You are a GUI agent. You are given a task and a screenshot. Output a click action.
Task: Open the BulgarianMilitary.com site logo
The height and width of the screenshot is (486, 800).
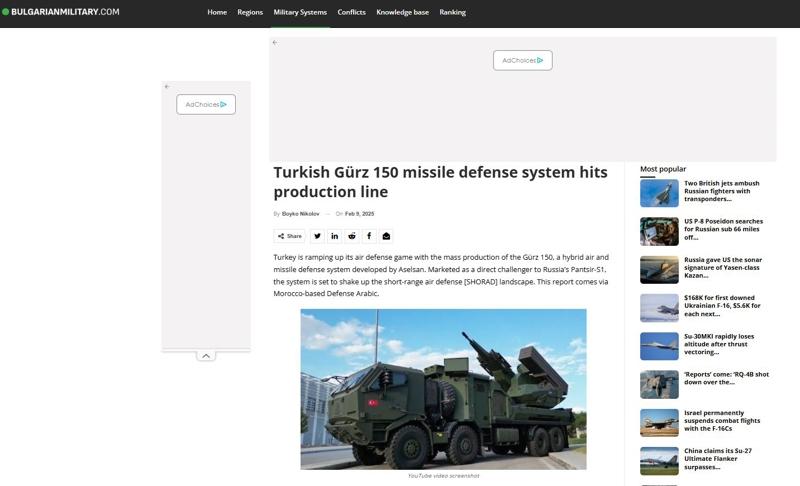61,12
